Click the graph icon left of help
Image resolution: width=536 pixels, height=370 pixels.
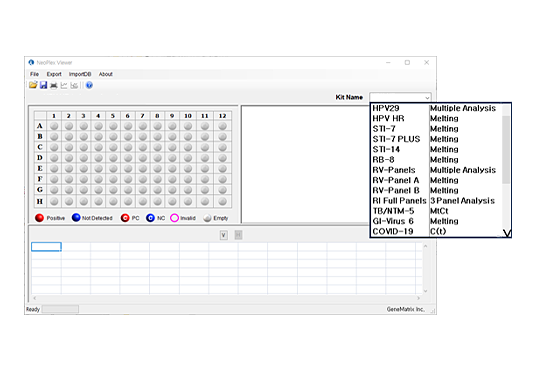click(74, 85)
